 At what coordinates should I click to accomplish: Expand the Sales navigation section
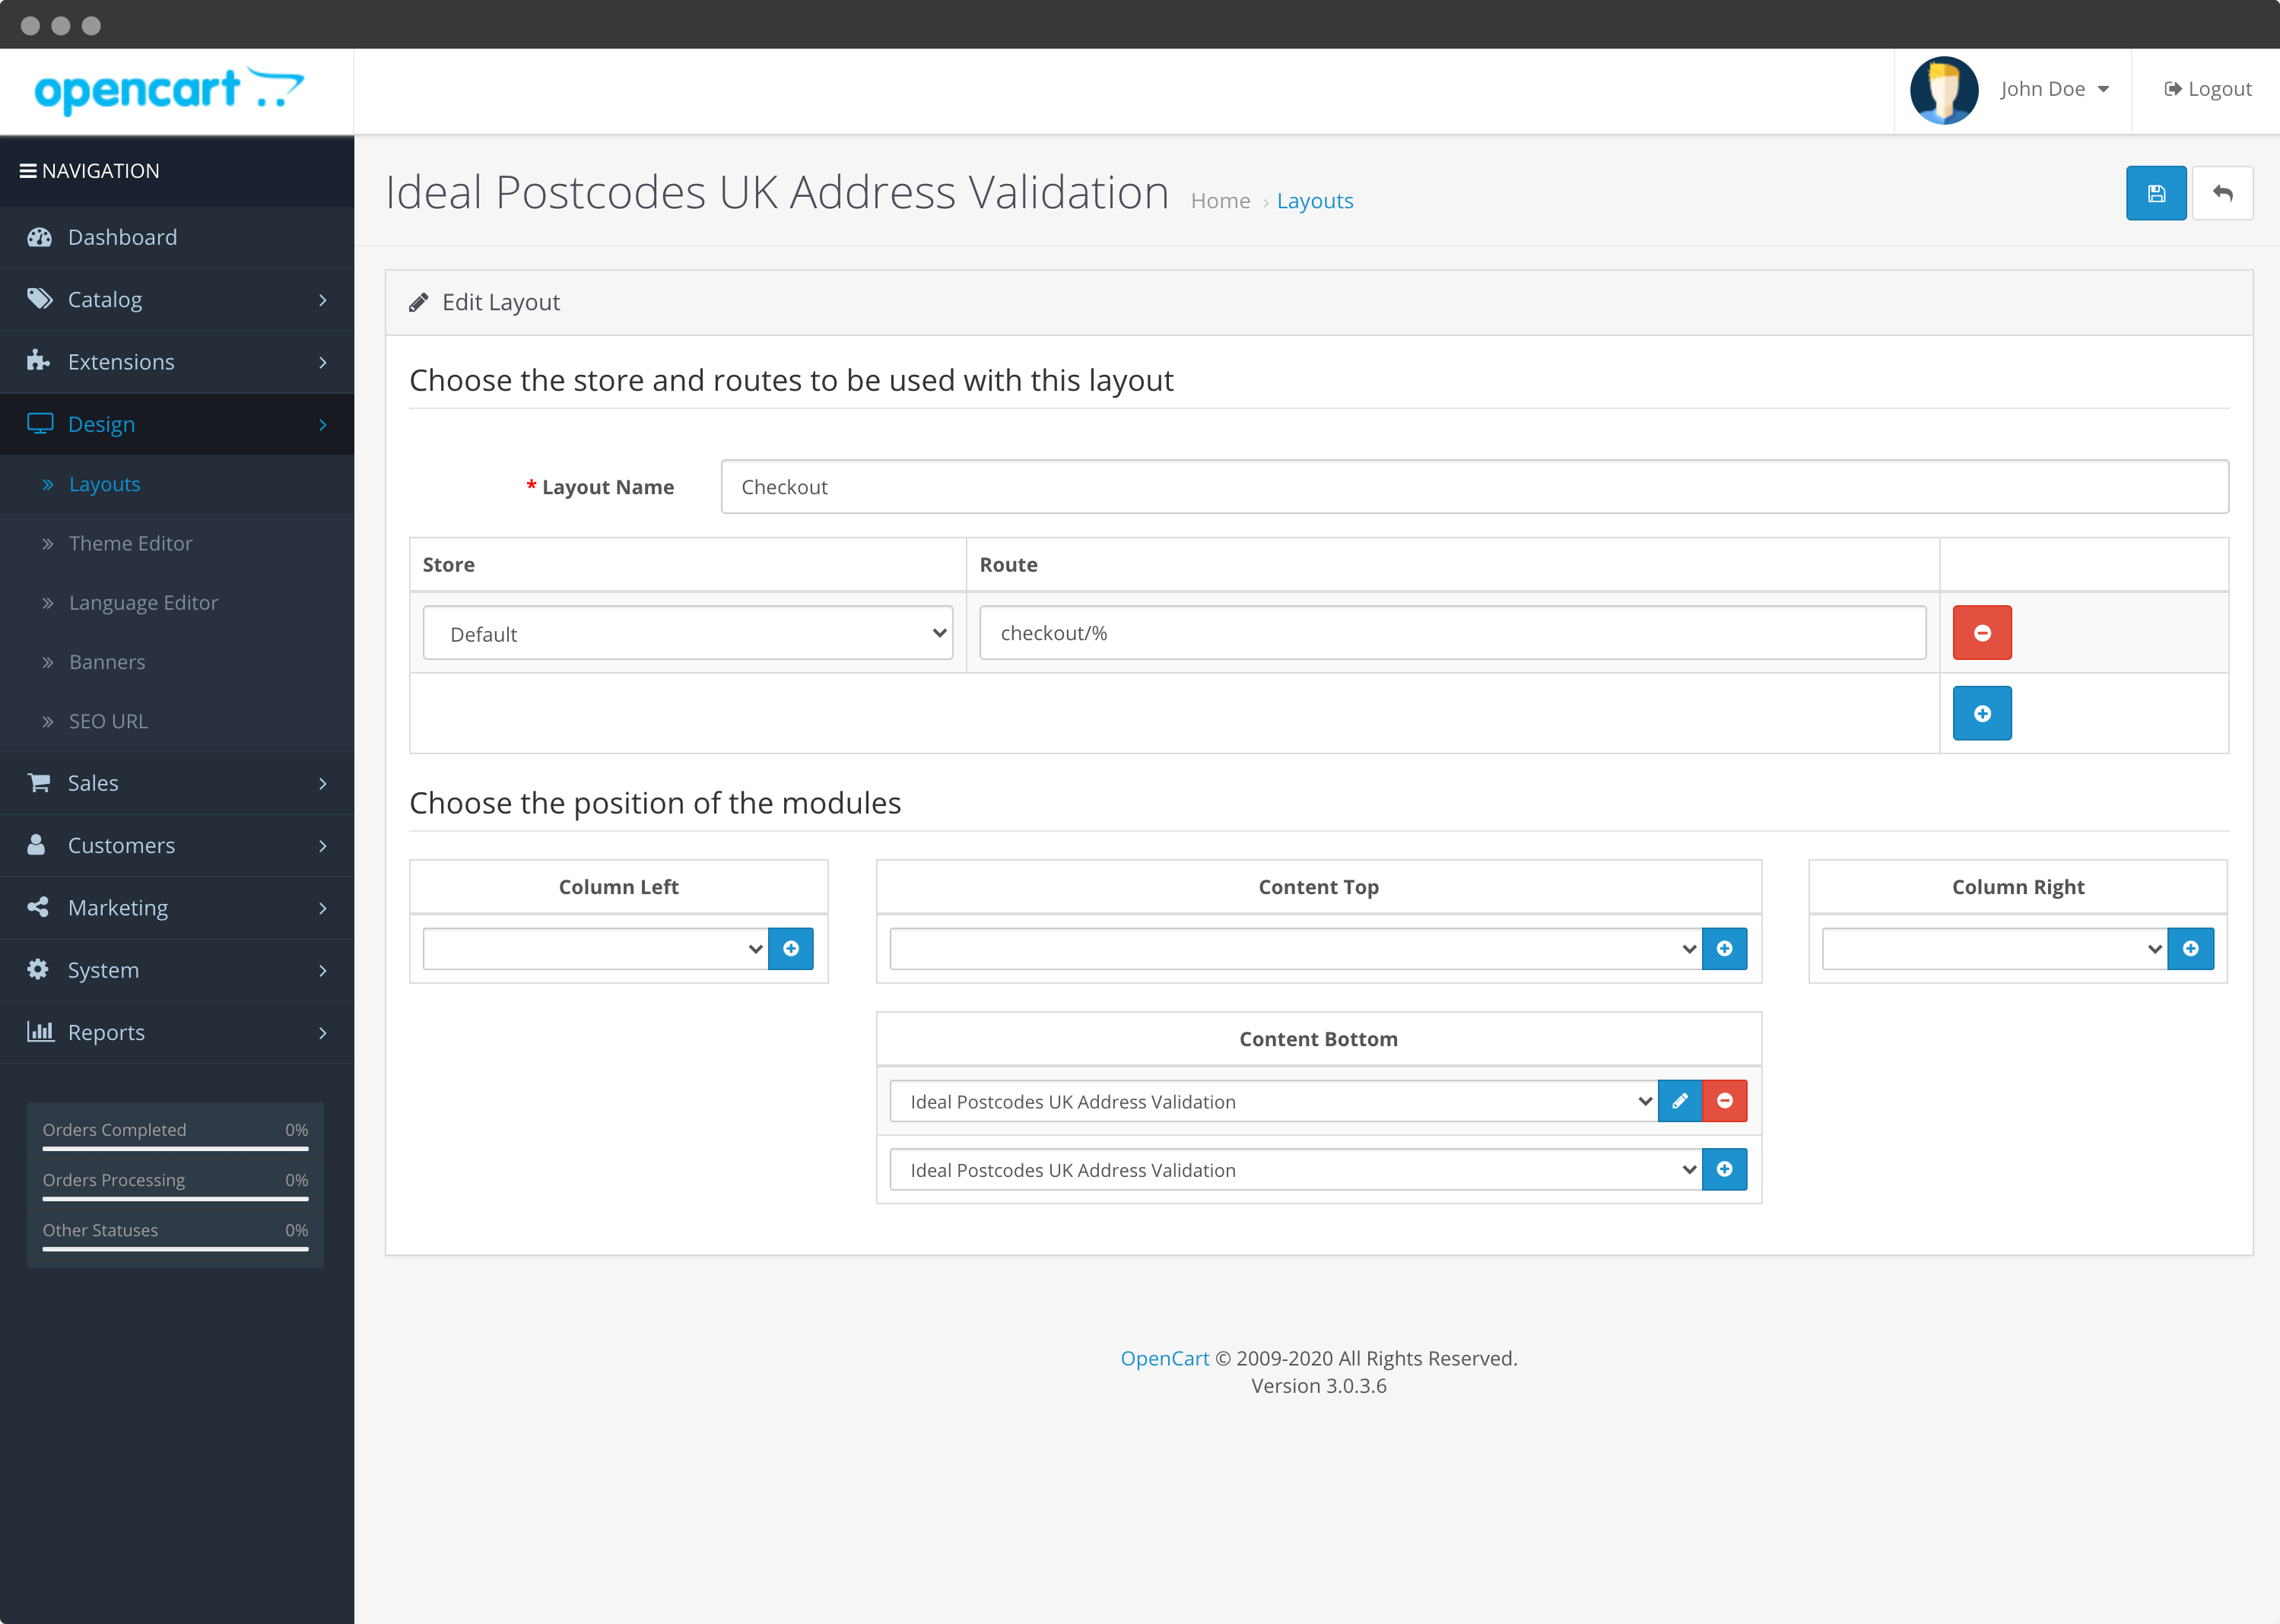[x=176, y=782]
